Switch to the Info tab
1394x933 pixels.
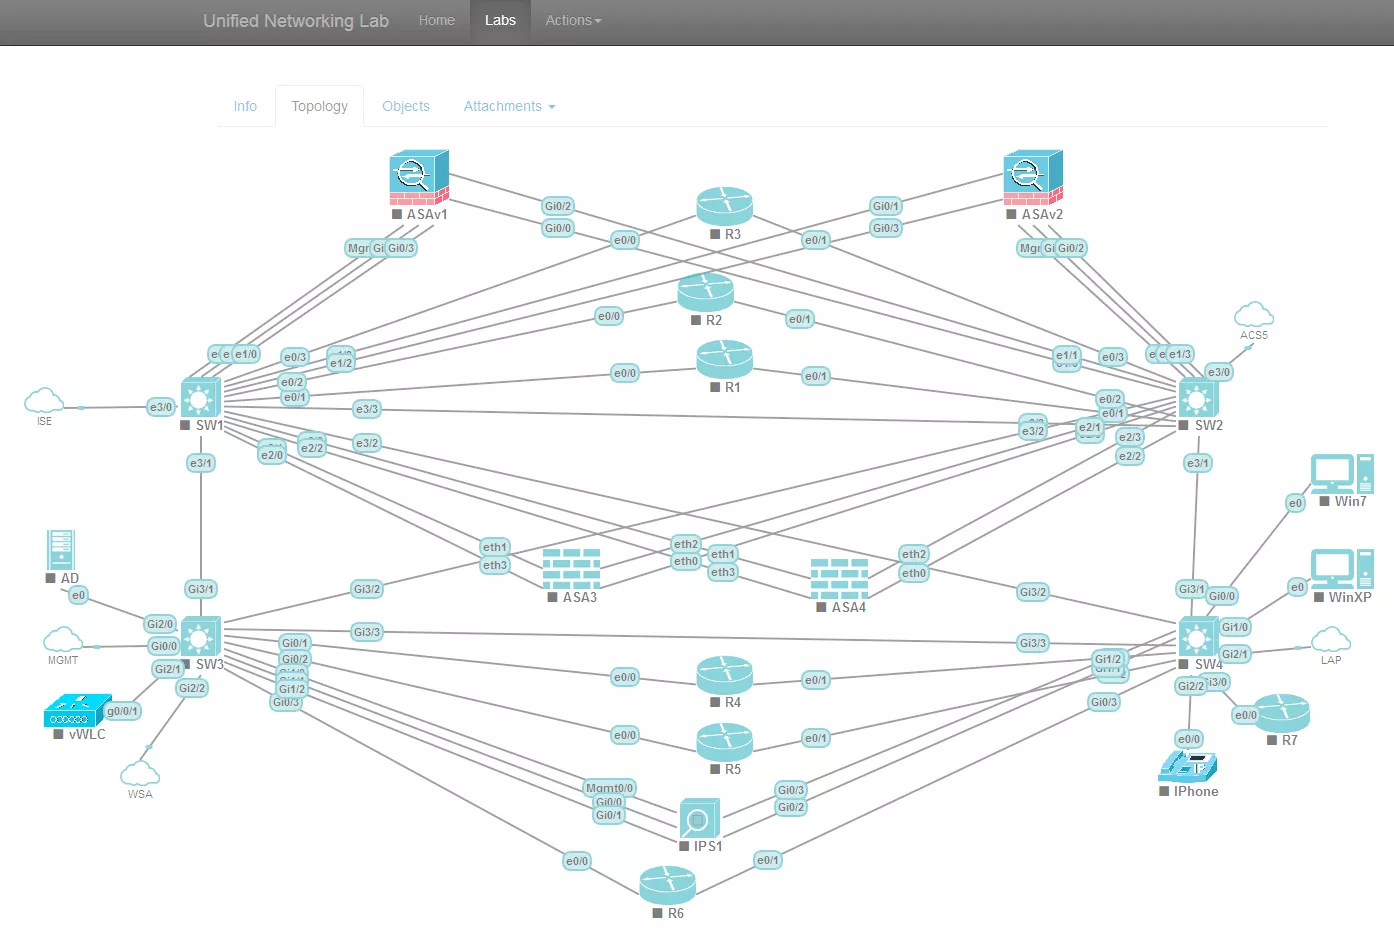point(245,106)
